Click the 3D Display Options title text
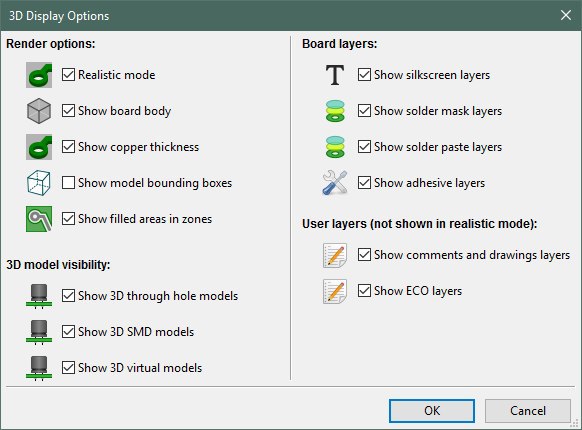The height and width of the screenshot is (430, 582). click(59, 16)
